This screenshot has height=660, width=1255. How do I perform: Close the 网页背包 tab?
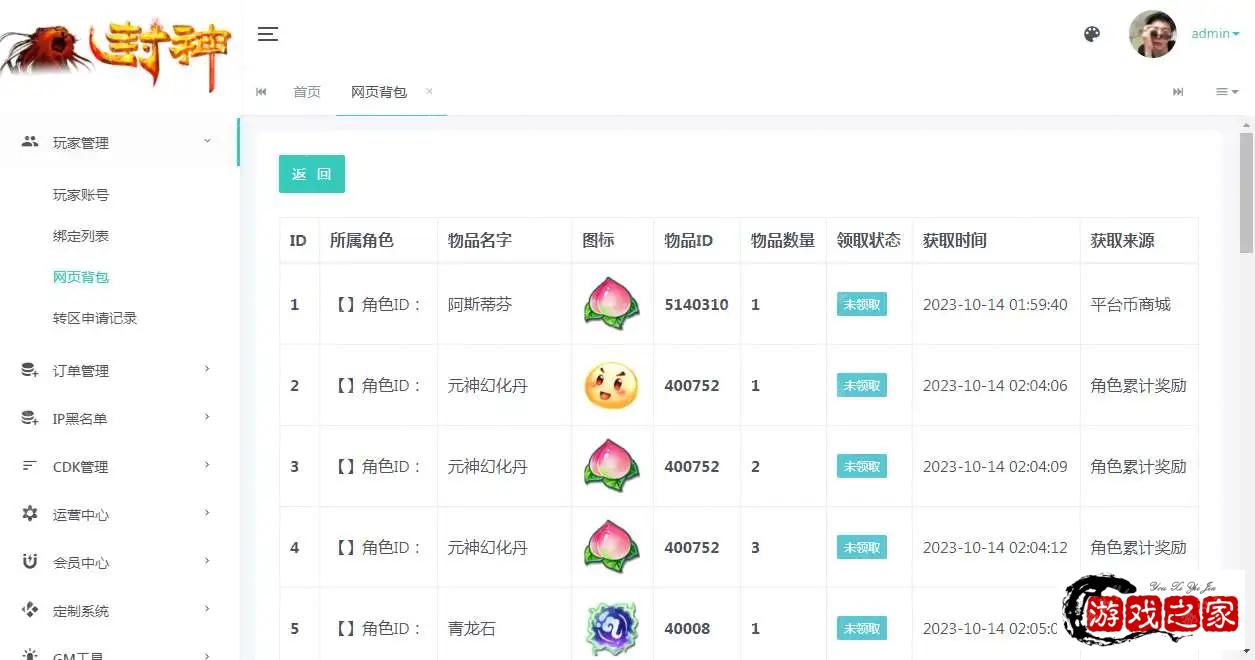click(429, 91)
